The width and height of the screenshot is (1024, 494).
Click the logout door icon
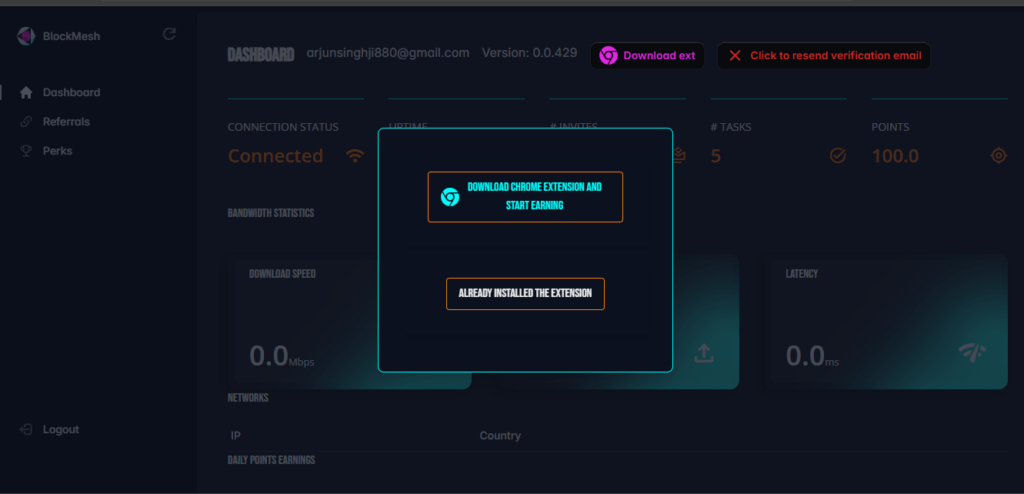click(x=26, y=429)
